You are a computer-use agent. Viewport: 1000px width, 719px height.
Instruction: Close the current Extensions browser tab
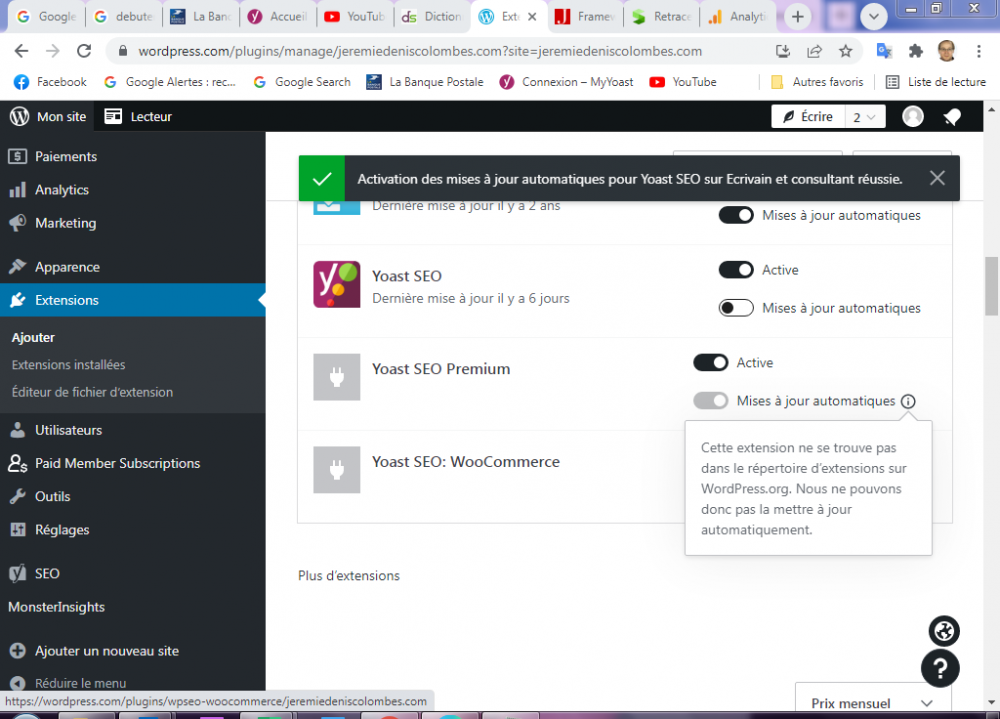point(533,17)
